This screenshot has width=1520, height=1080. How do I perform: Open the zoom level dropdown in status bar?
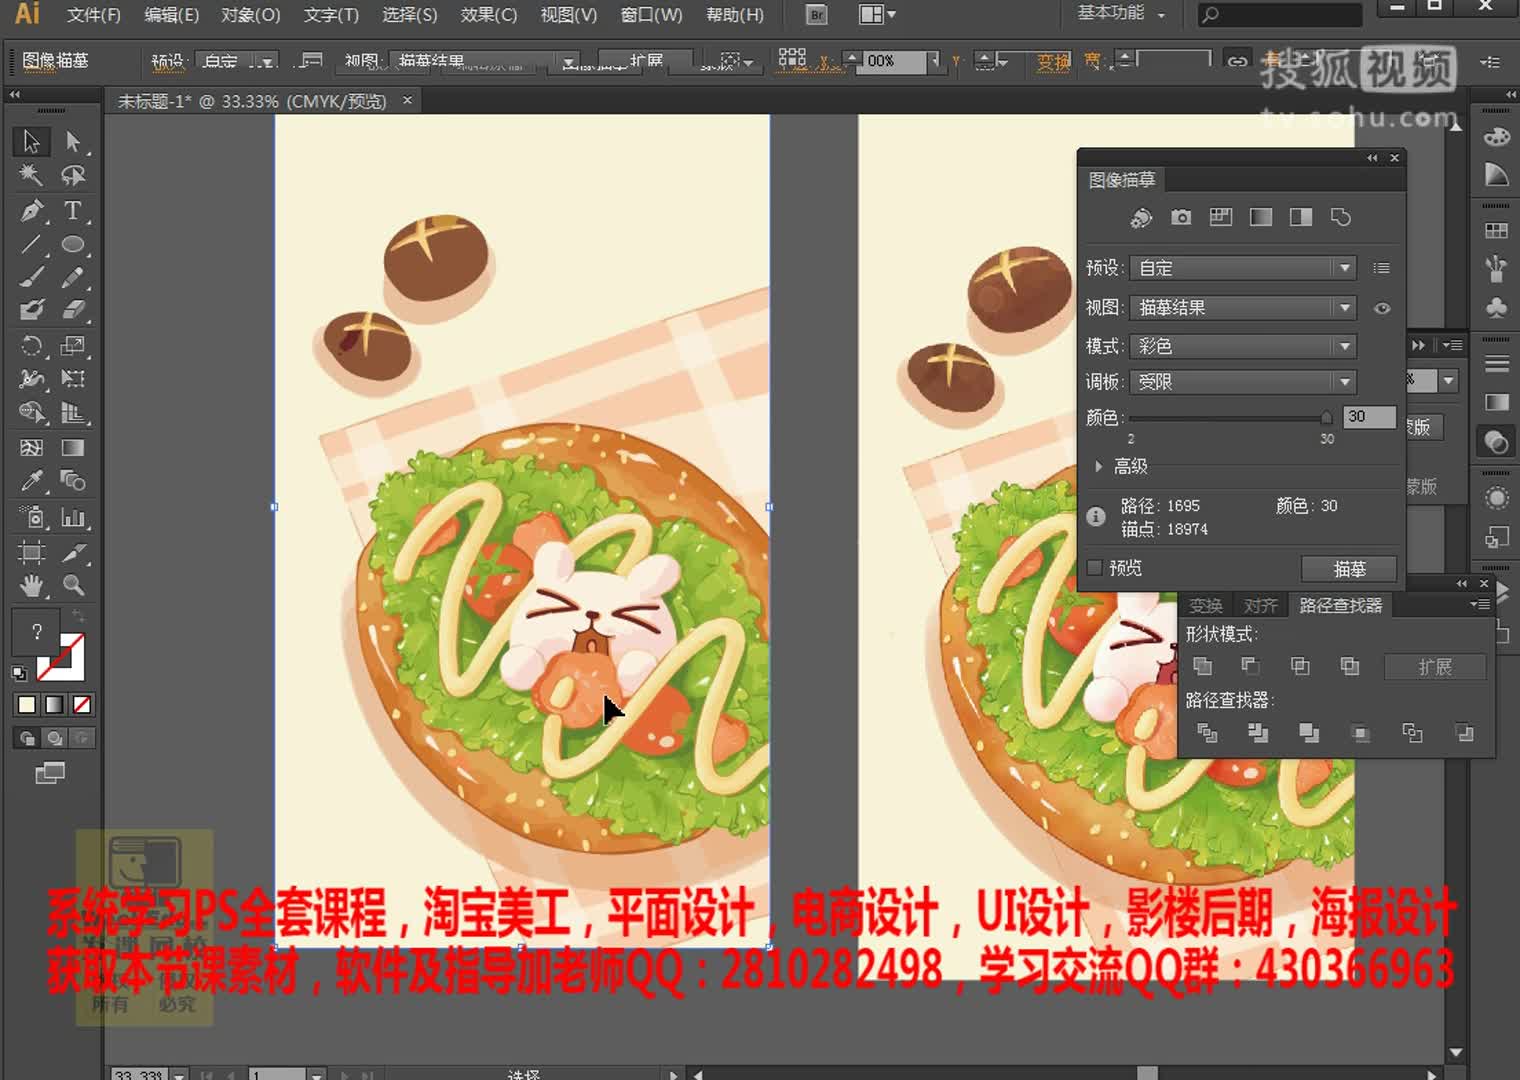pos(179,1076)
